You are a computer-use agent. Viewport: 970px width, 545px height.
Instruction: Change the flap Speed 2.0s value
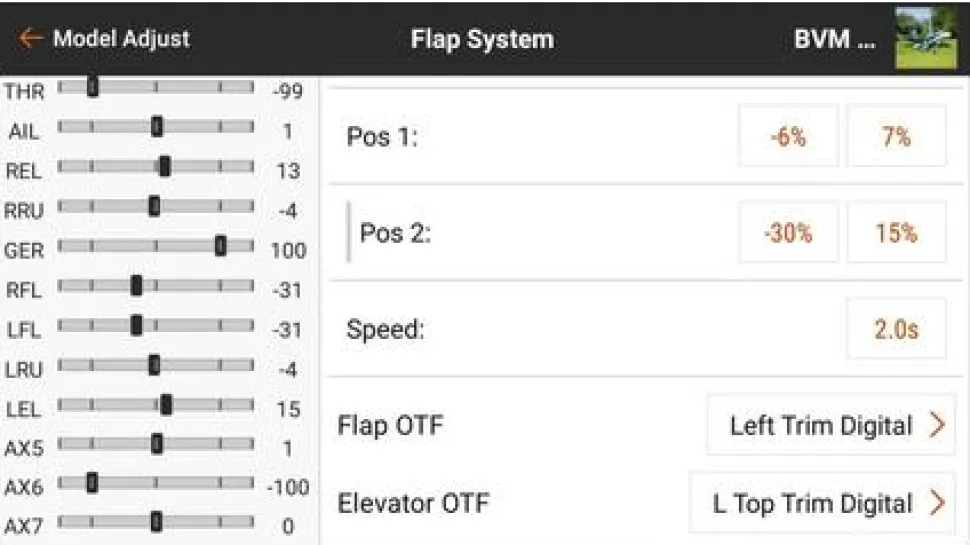pyautogui.click(x=896, y=329)
